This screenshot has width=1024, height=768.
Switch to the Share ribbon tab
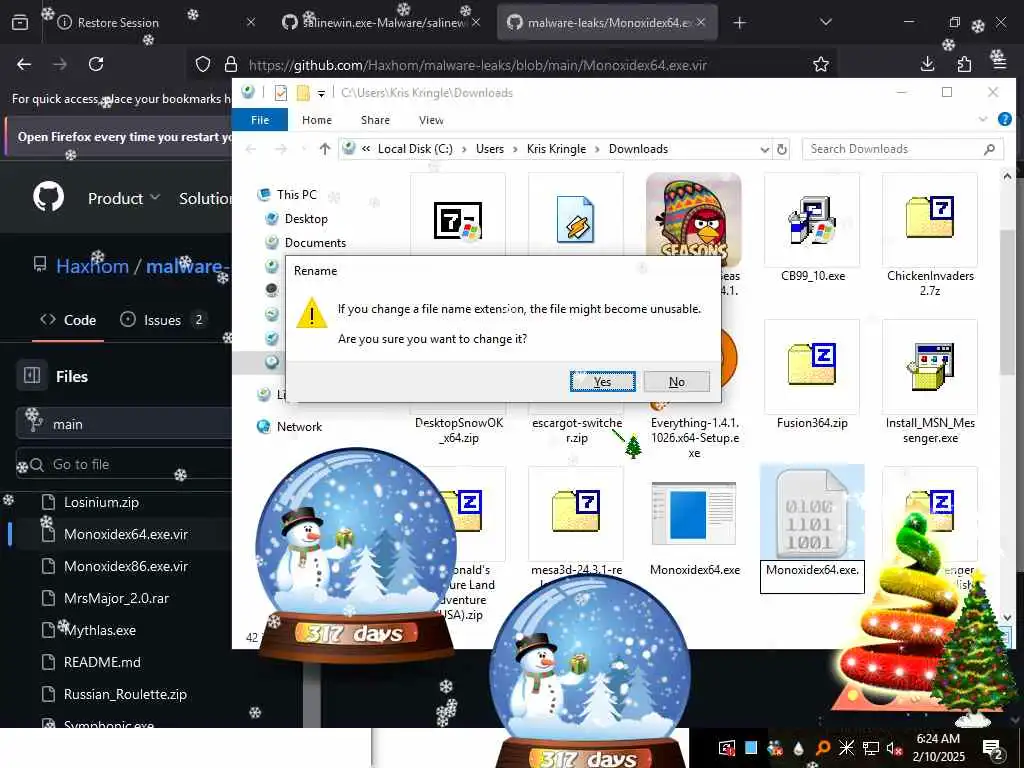(x=375, y=120)
